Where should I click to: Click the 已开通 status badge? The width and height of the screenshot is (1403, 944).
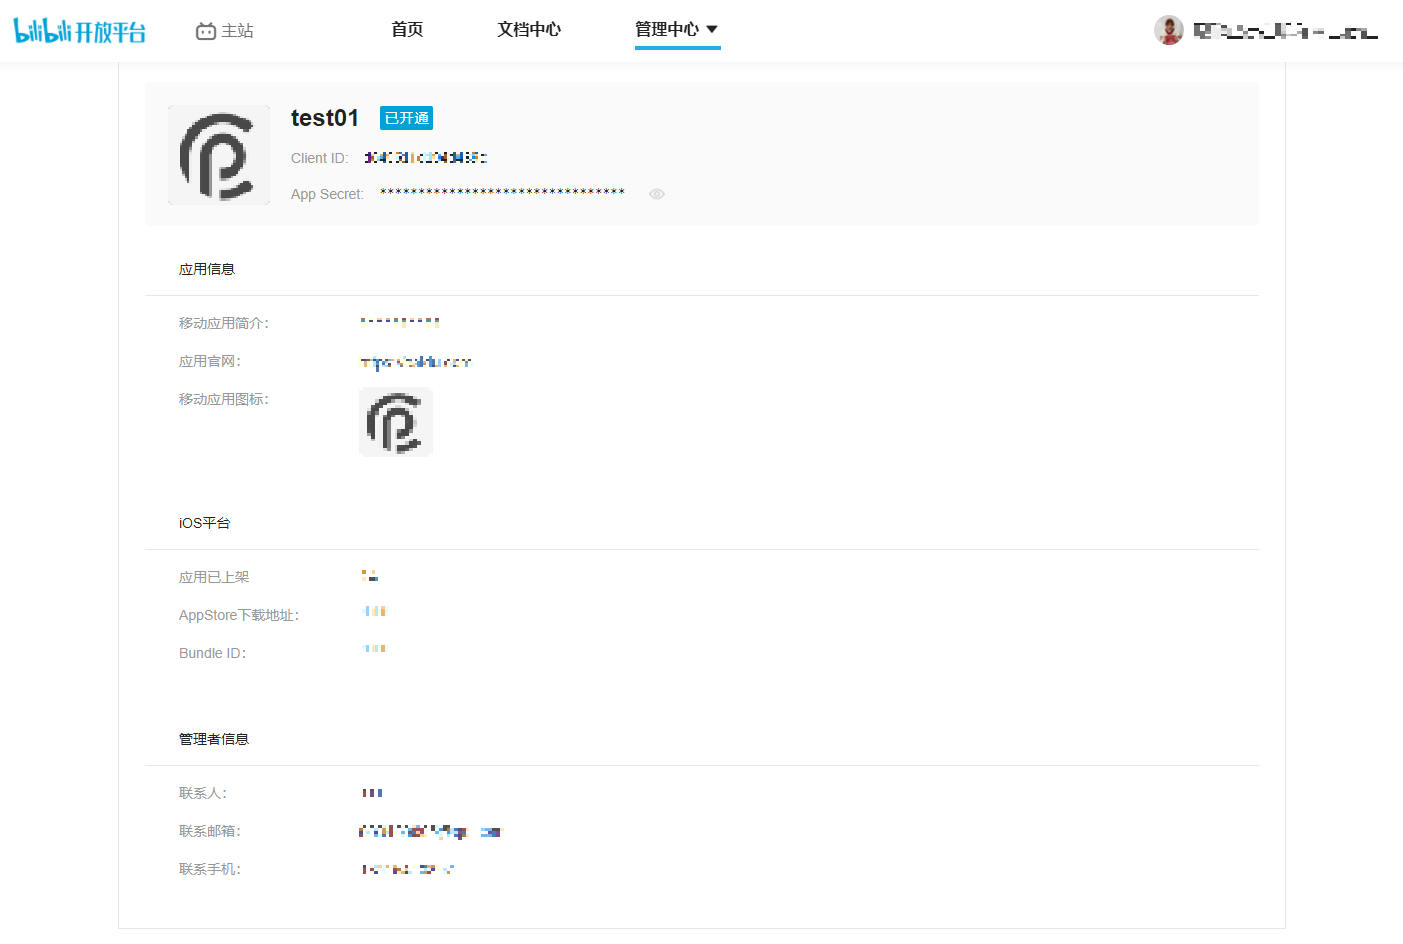click(406, 118)
